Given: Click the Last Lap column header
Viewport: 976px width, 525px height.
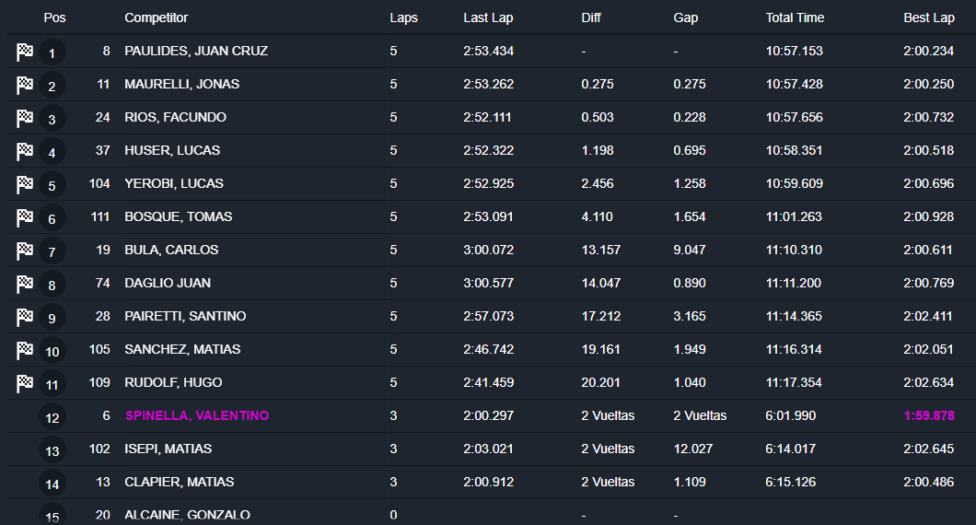Looking at the screenshot, I should click(489, 18).
